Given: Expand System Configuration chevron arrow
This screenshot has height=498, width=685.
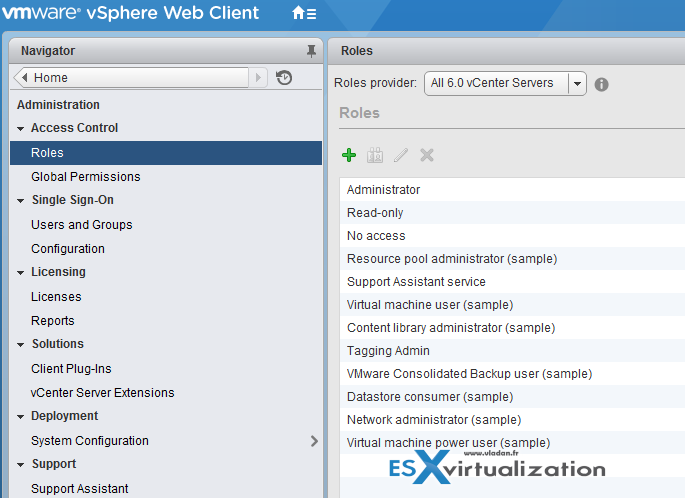Looking at the screenshot, I should click(x=314, y=441).
